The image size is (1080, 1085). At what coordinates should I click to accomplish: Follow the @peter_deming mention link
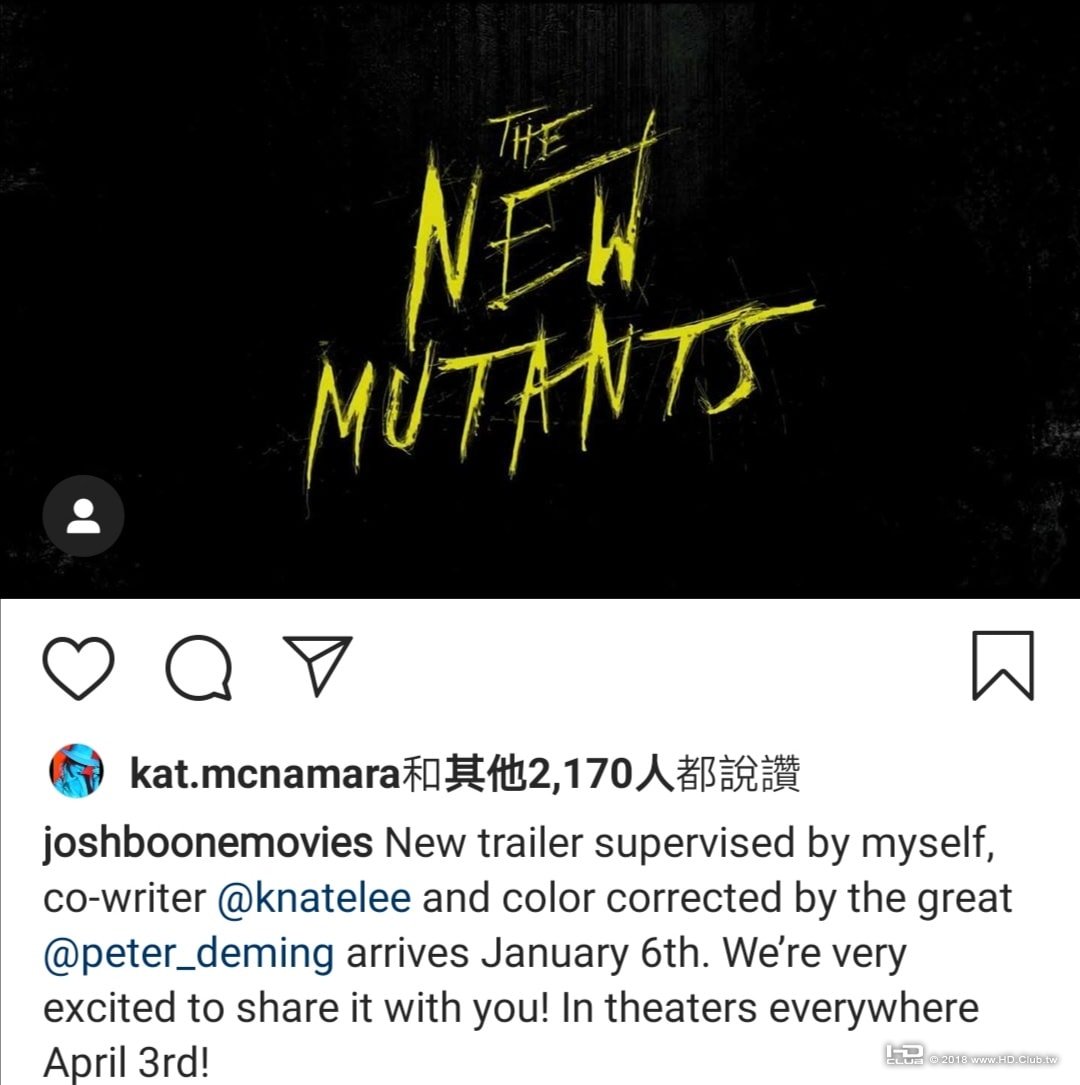pyautogui.click(x=189, y=954)
